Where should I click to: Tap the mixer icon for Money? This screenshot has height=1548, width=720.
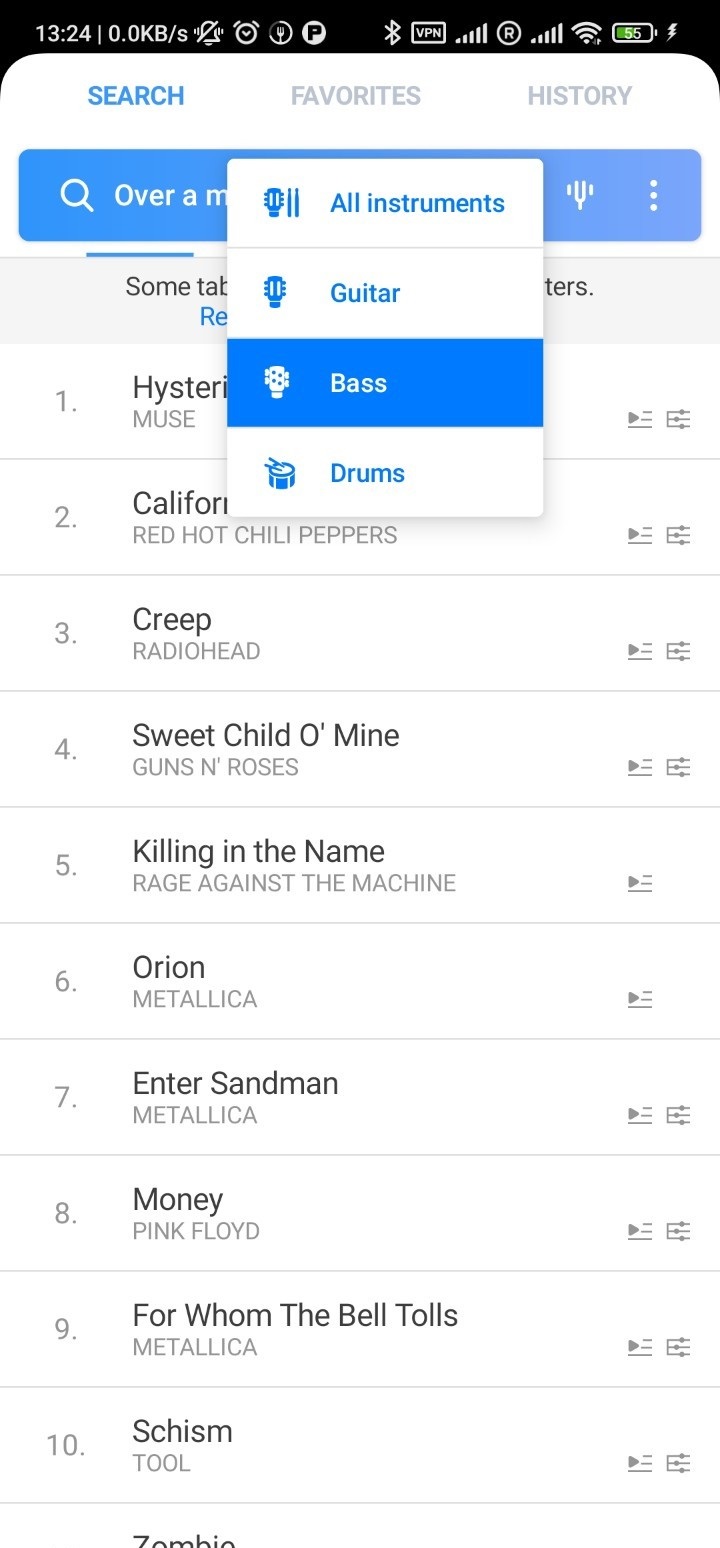[679, 1232]
